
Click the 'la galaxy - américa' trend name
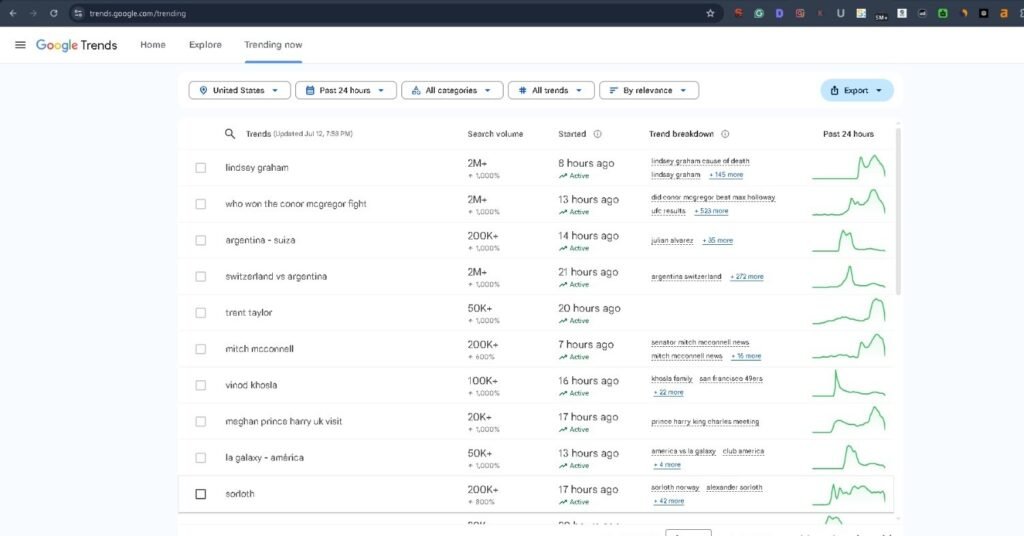[264, 458]
